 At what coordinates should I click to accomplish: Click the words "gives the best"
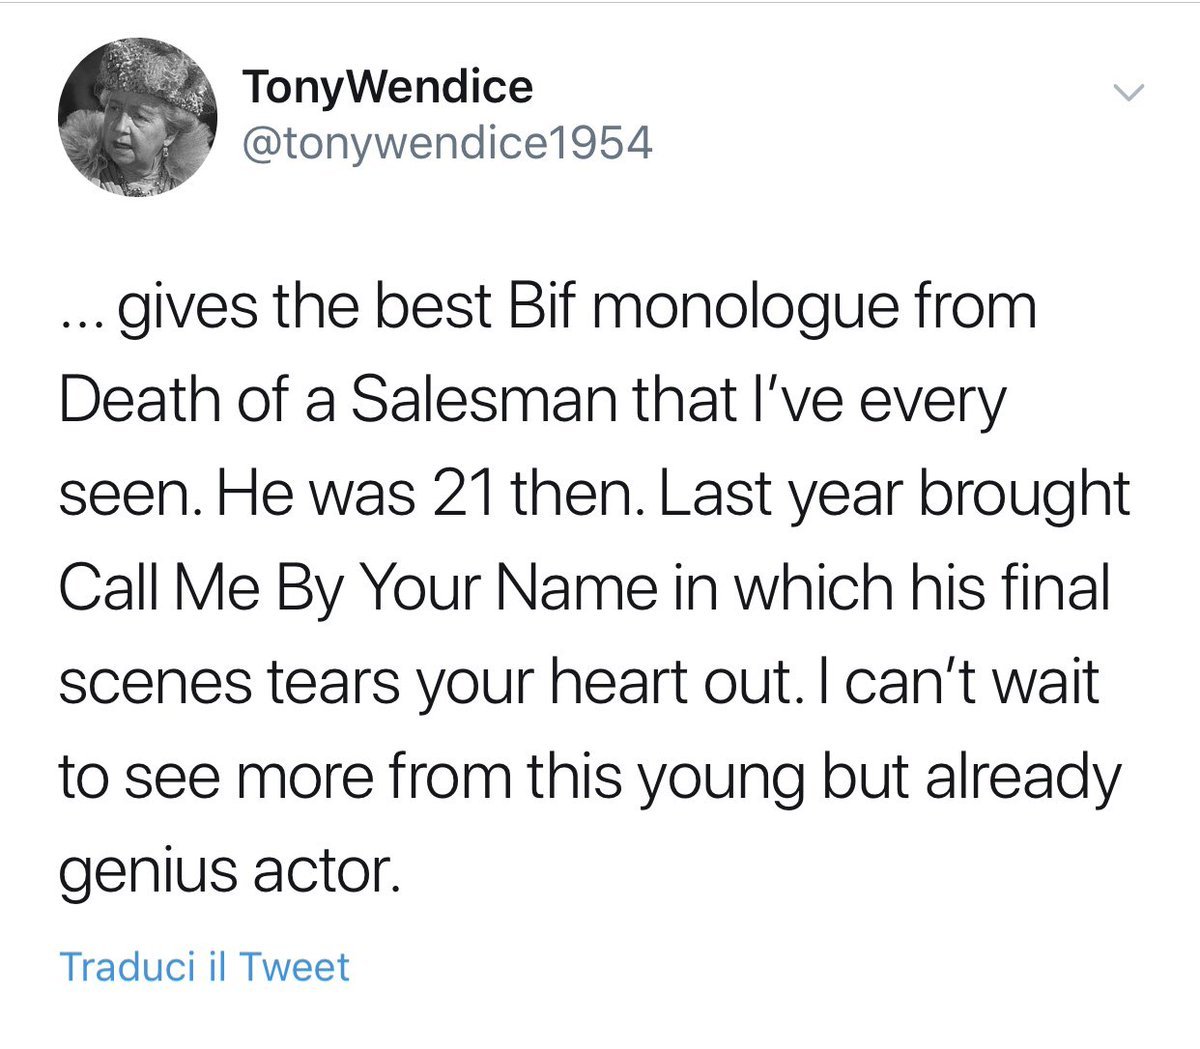click(x=307, y=306)
